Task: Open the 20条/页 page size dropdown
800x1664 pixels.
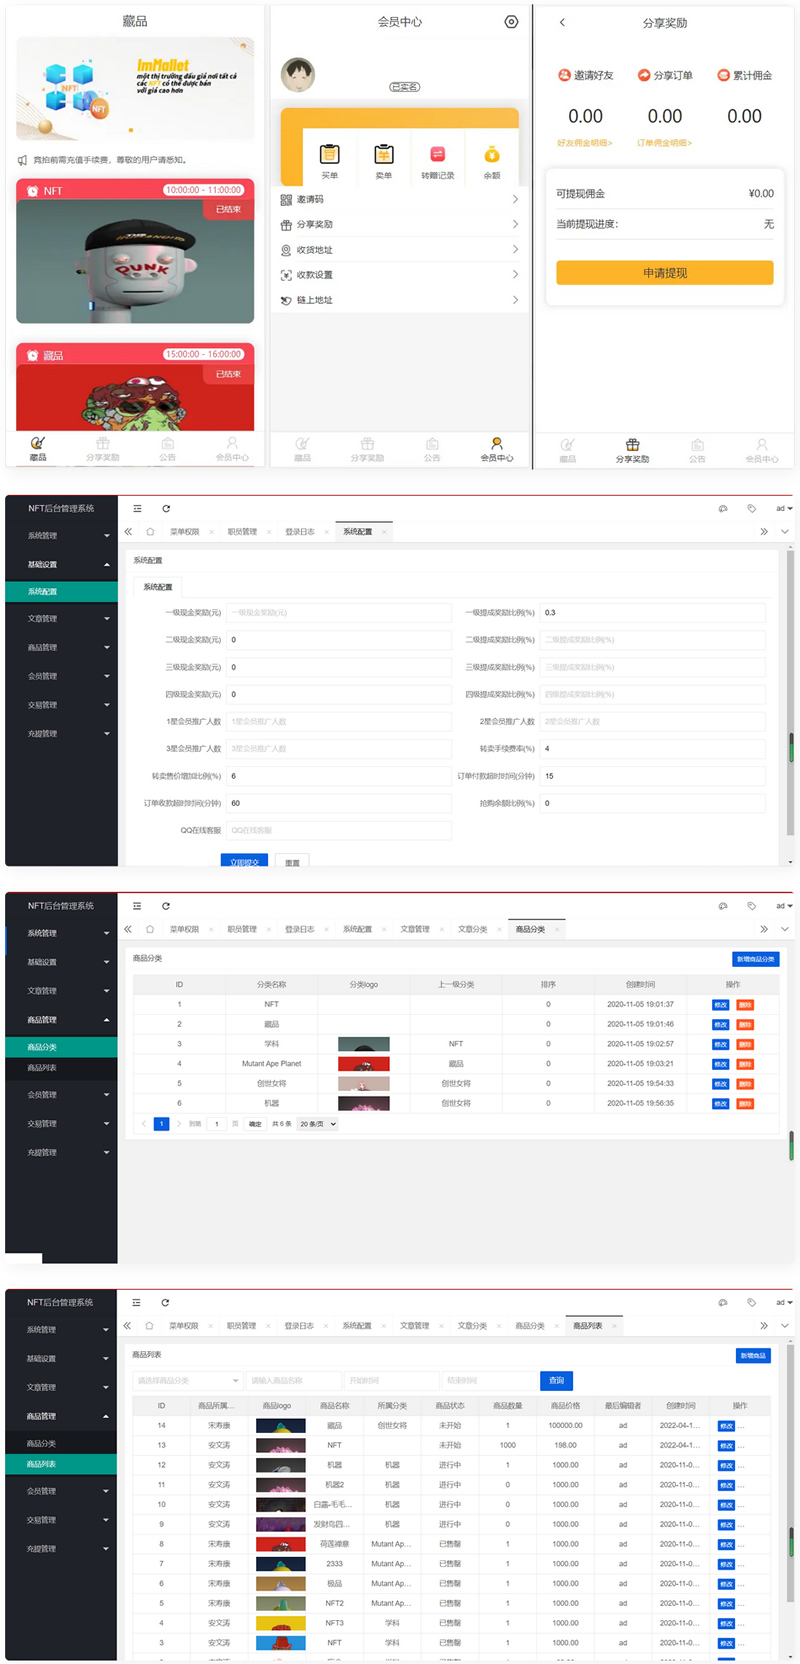Action: click(x=318, y=1124)
